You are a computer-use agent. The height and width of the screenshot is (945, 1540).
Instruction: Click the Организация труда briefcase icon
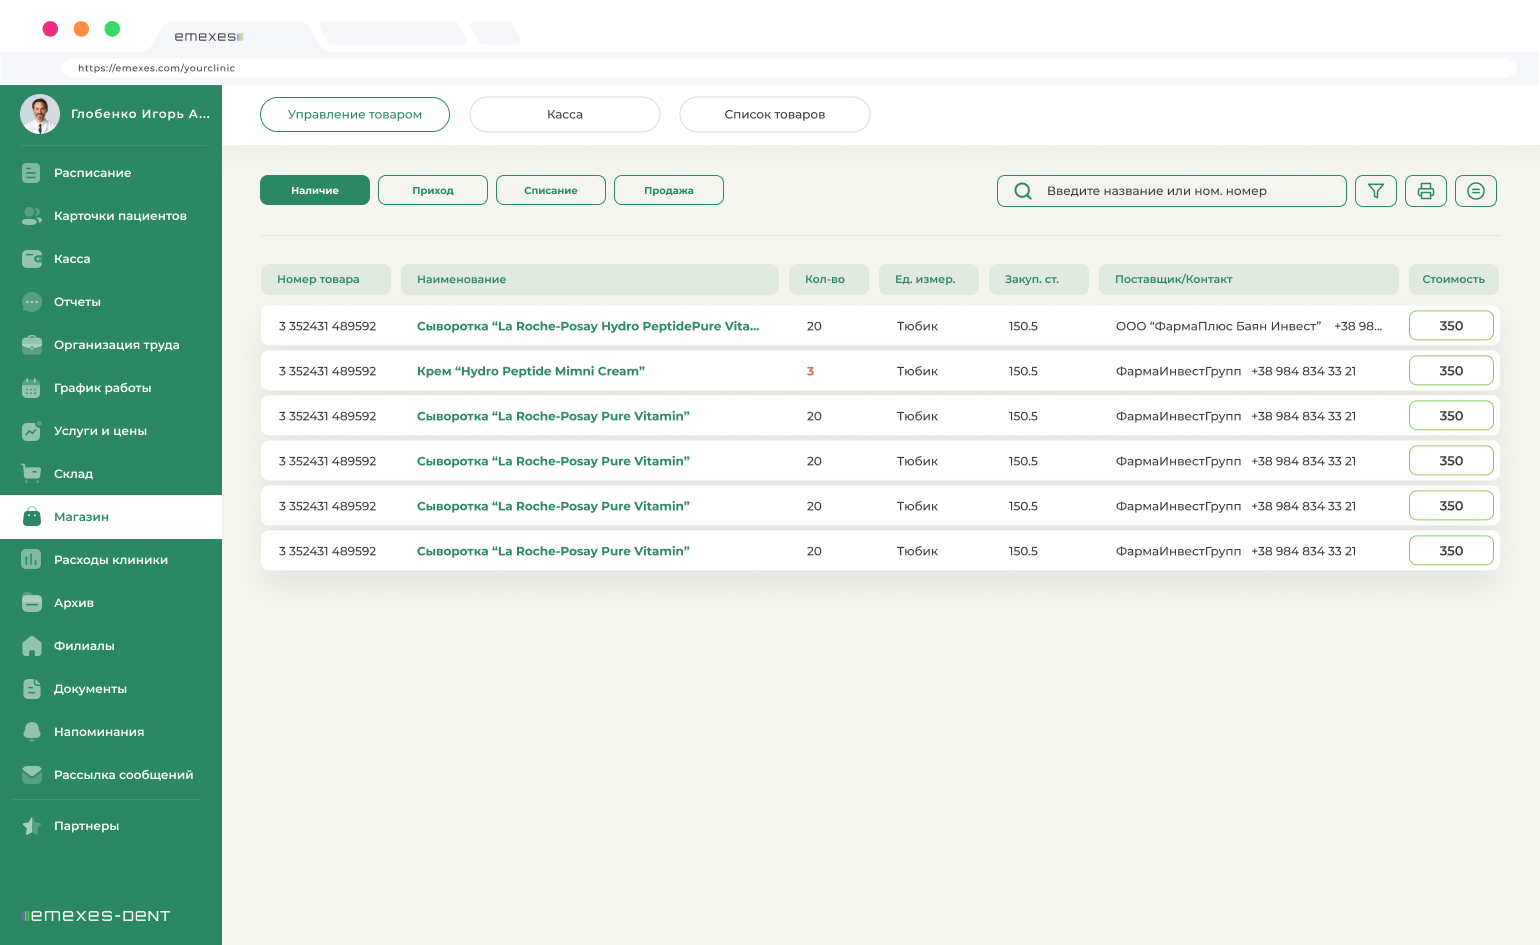point(31,345)
